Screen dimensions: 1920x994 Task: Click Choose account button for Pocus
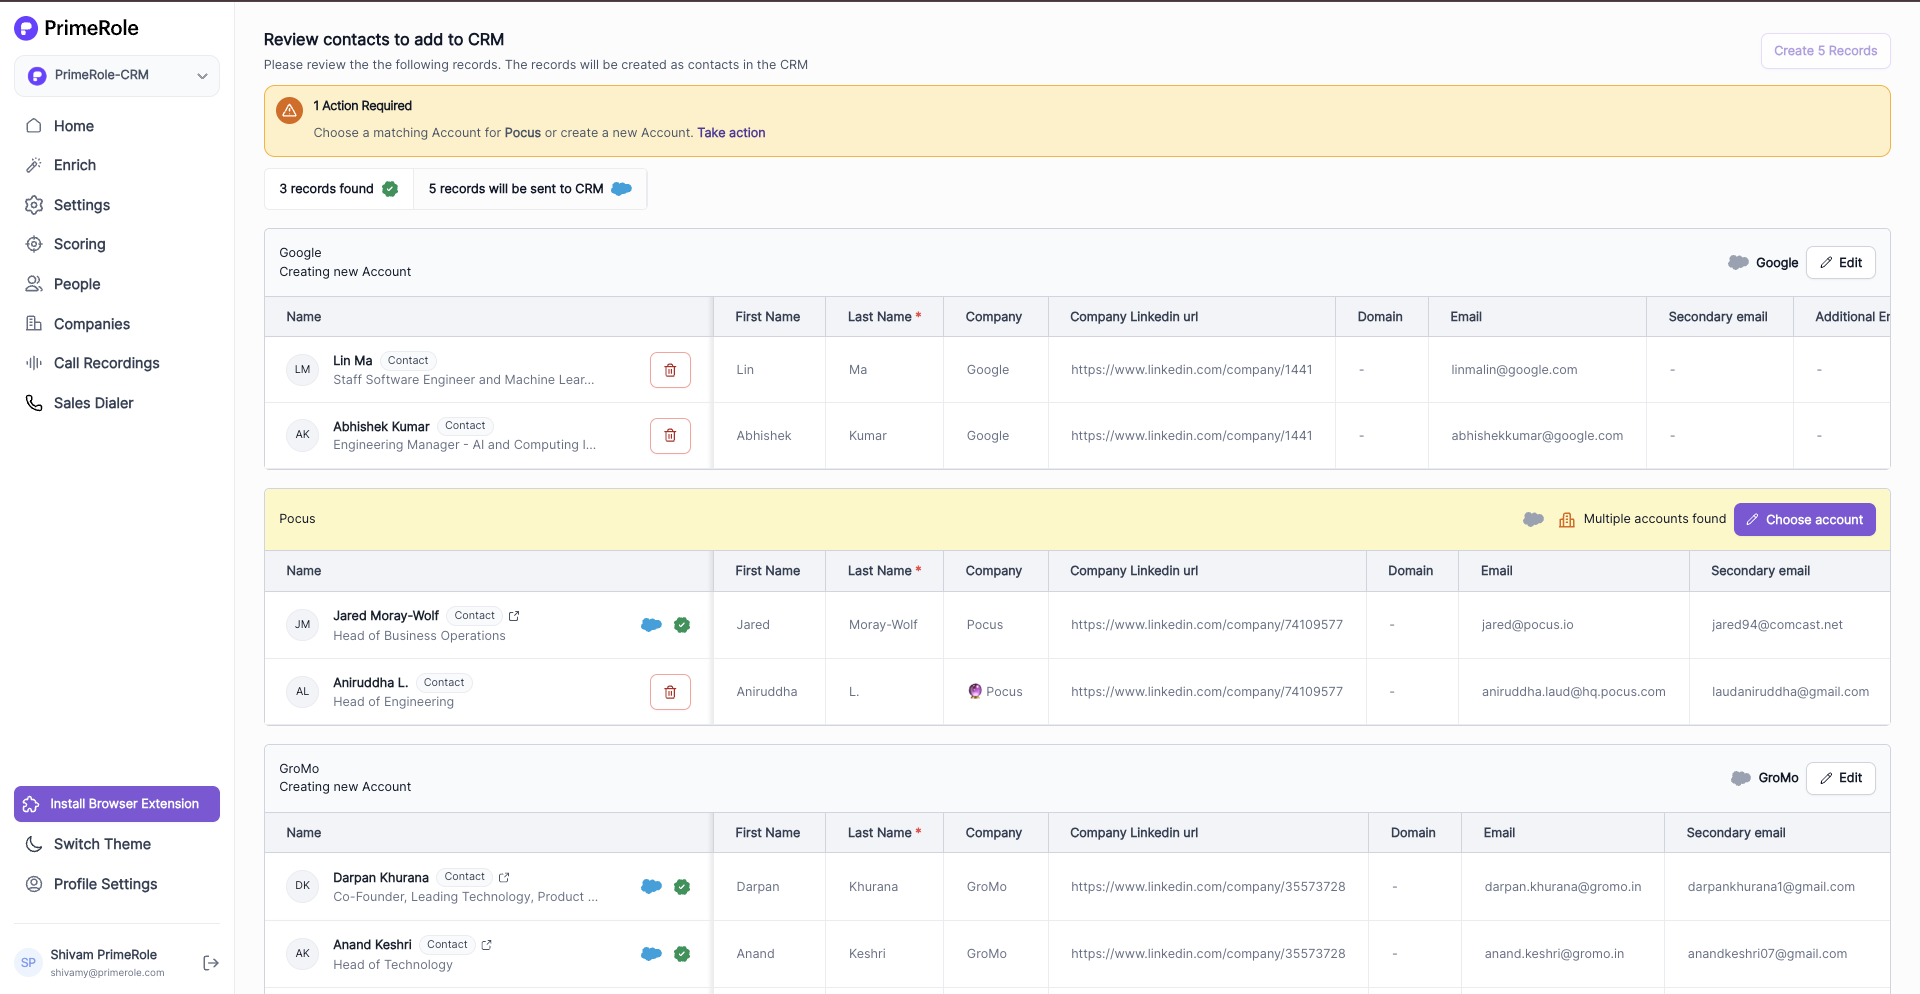click(1804, 520)
